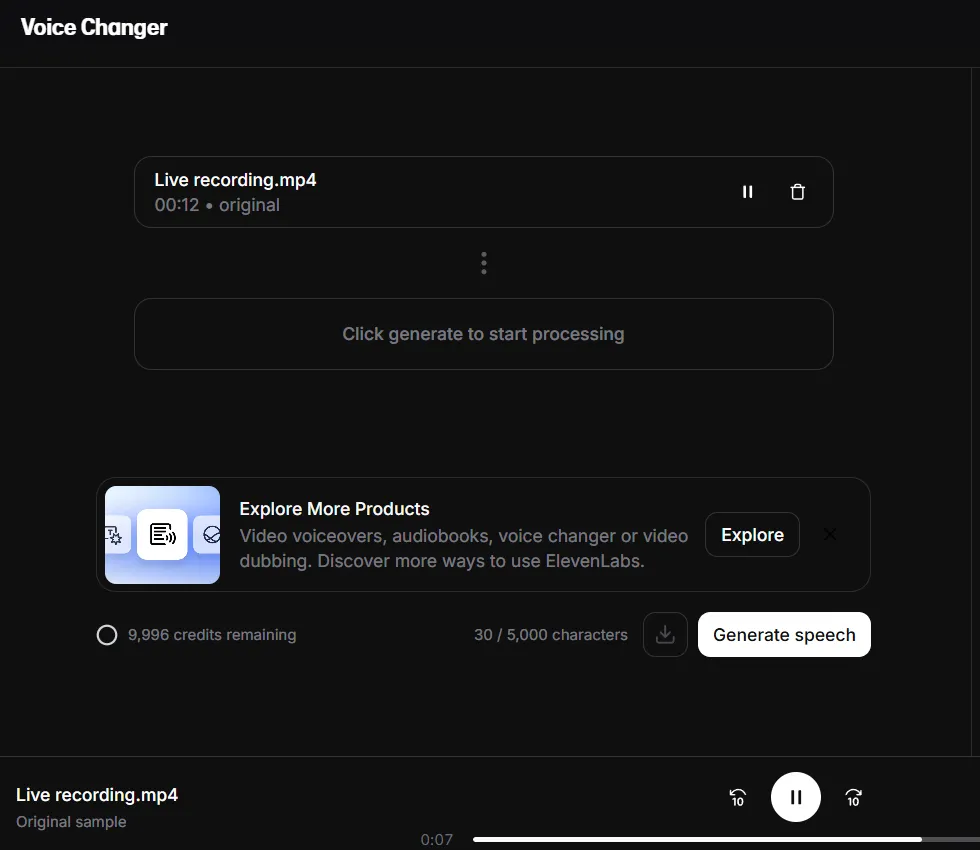980x850 pixels.
Task: Click the download icon beside Generate speech
Action: pos(665,635)
